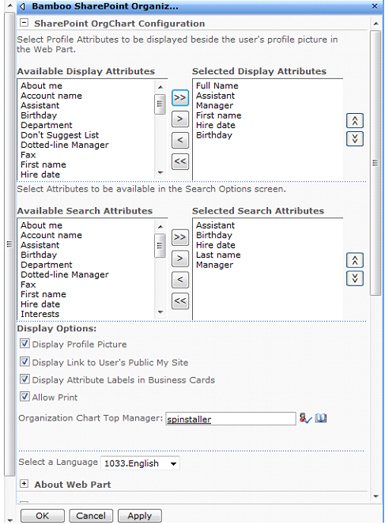Click the back arrow in tool pane title
The height and width of the screenshot is (524, 388).
click(x=23, y=6)
